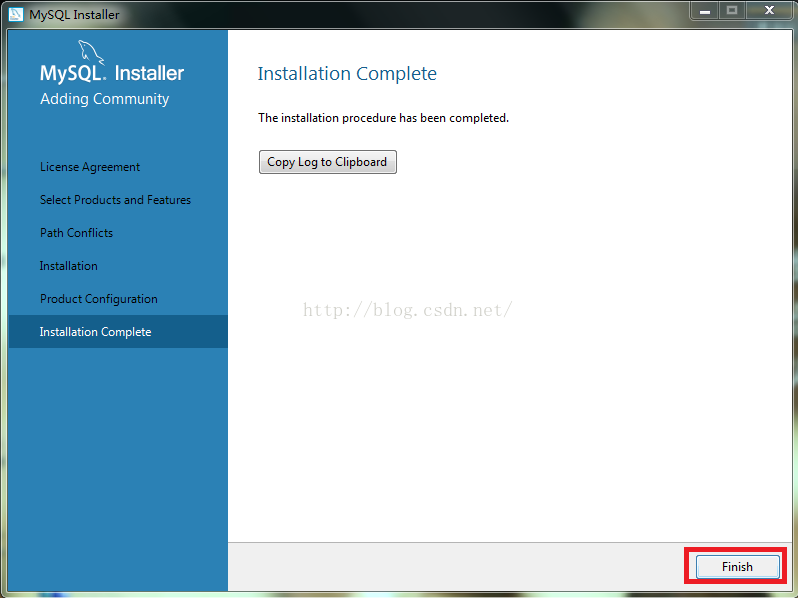
Task: Maximize the MySQL Installer window
Action: click(x=732, y=10)
